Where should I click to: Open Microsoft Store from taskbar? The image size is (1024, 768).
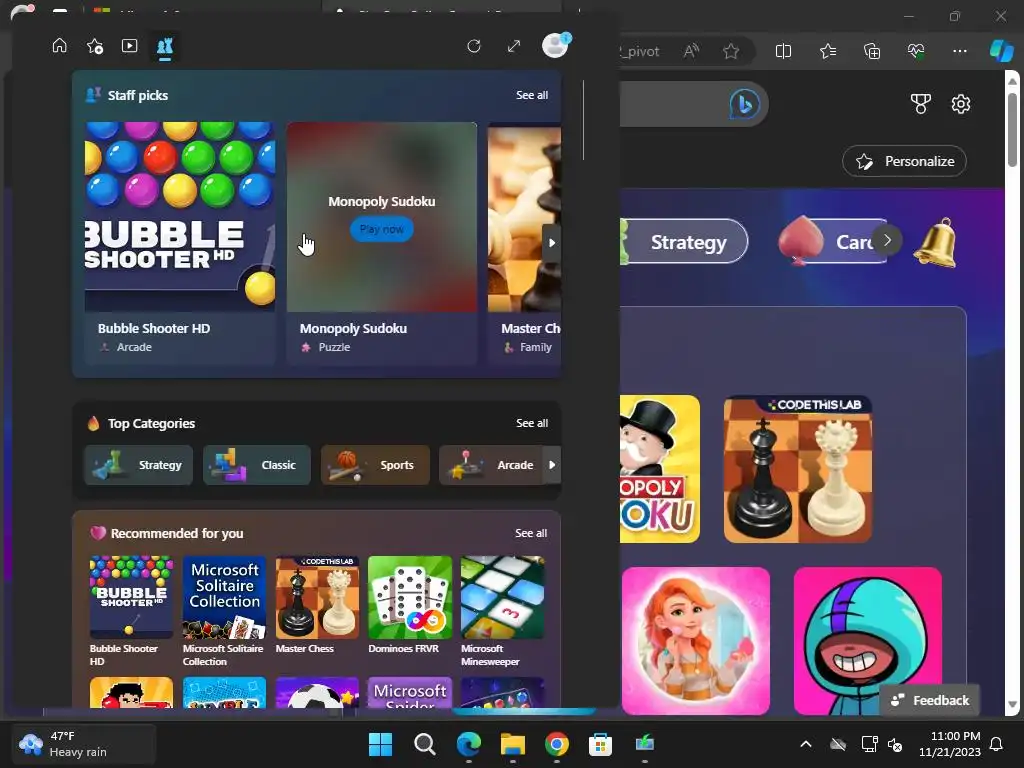pyautogui.click(x=600, y=744)
